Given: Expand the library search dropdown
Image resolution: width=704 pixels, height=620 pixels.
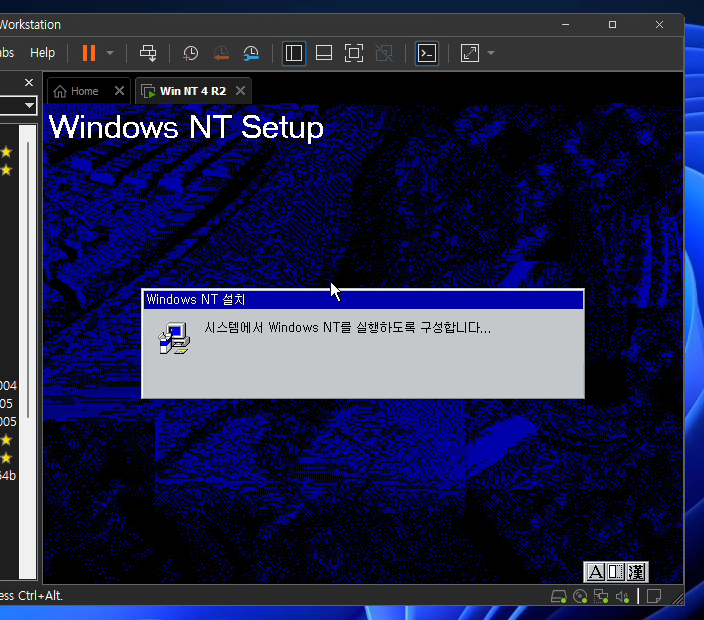Looking at the screenshot, I should click(x=29, y=106).
